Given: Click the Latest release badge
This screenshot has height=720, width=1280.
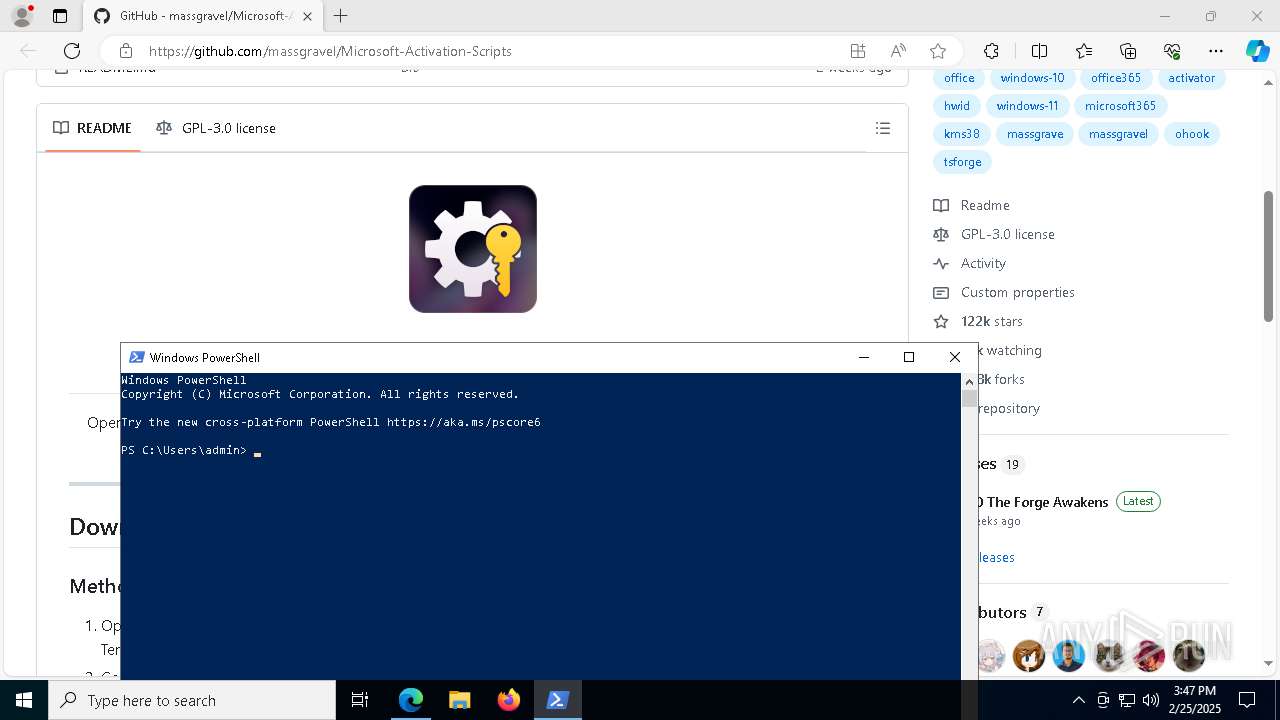Looking at the screenshot, I should [x=1138, y=501].
